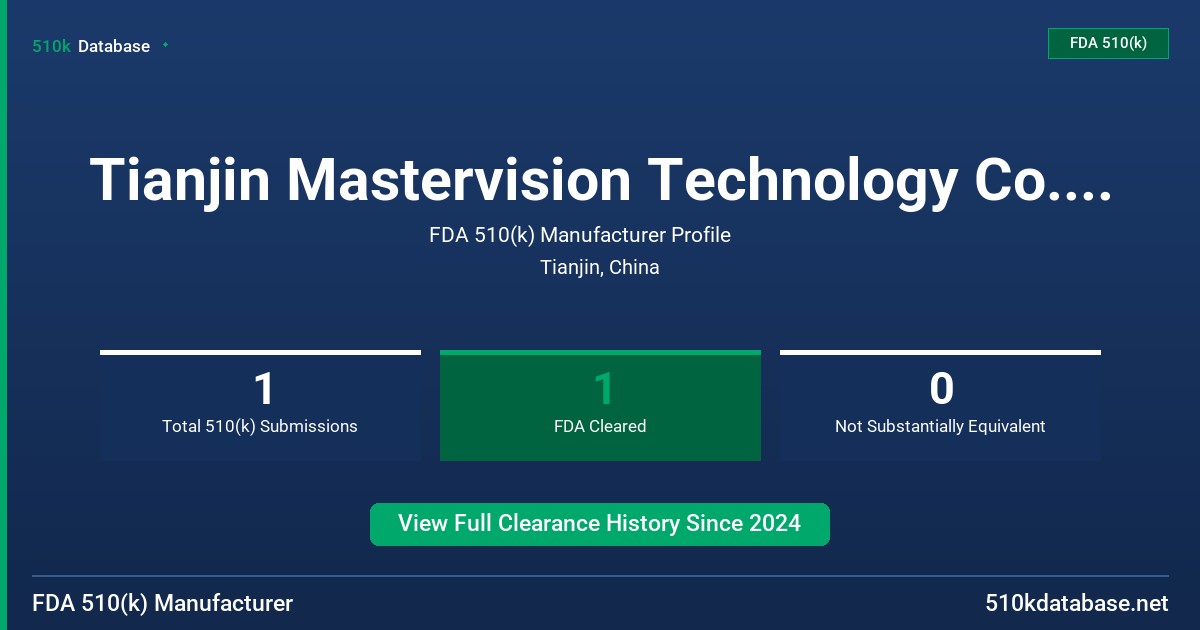
Task: Open the Total 510(k) Submissions stat card
Action: click(260, 405)
